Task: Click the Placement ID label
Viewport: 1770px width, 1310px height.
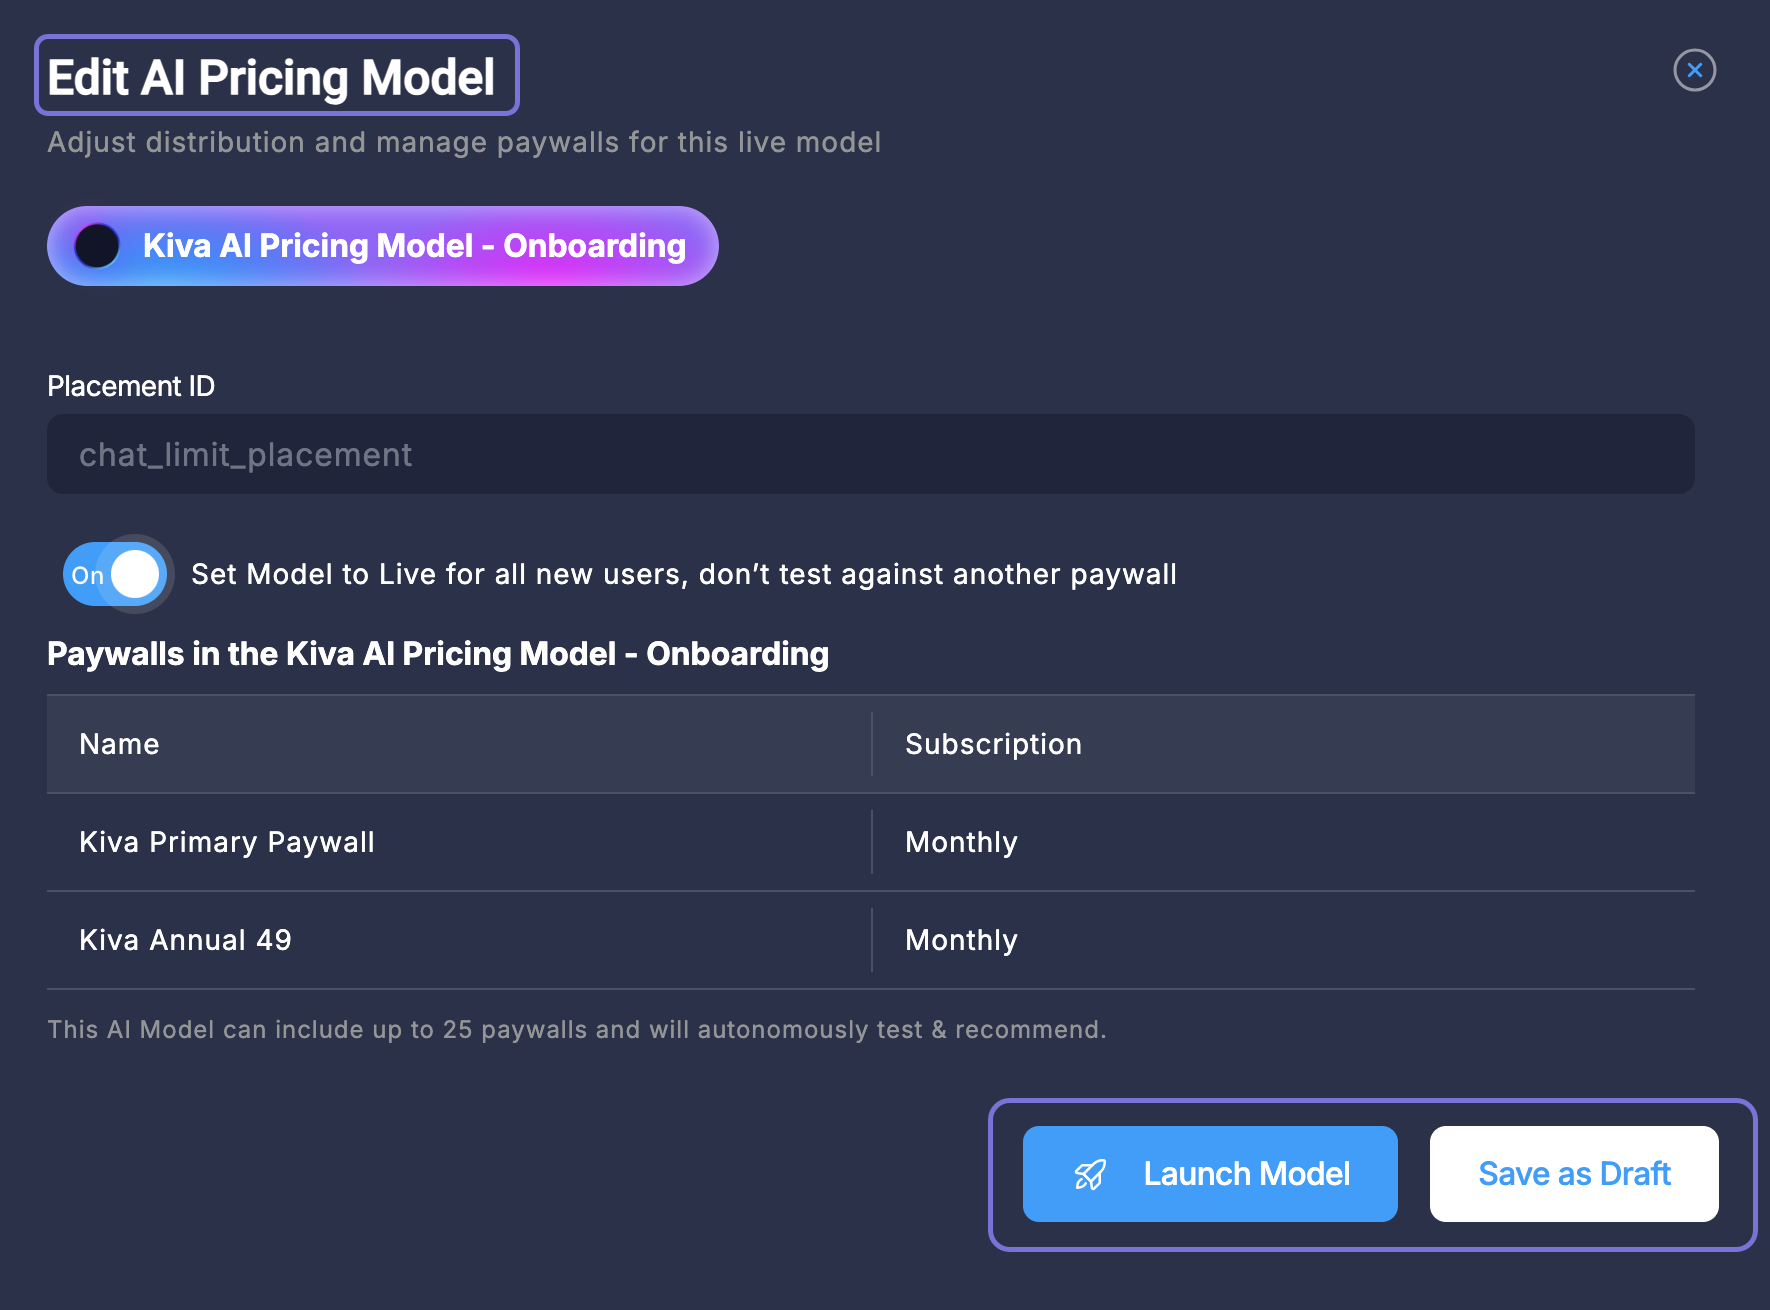Action: [x=131, y=386]
